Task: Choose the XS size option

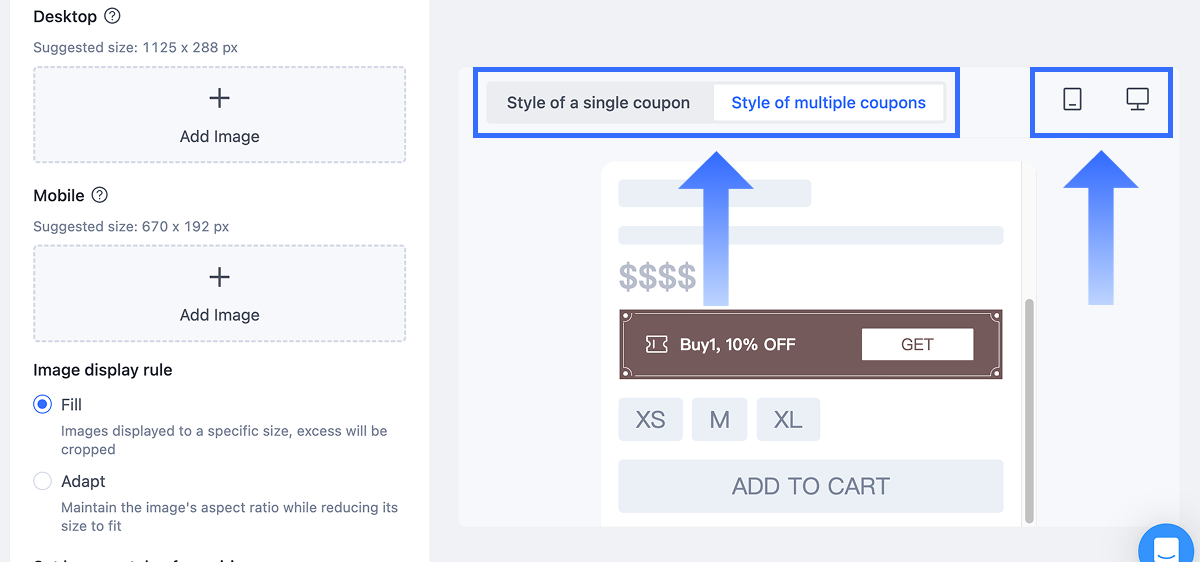Action: [x=650, y=420]
